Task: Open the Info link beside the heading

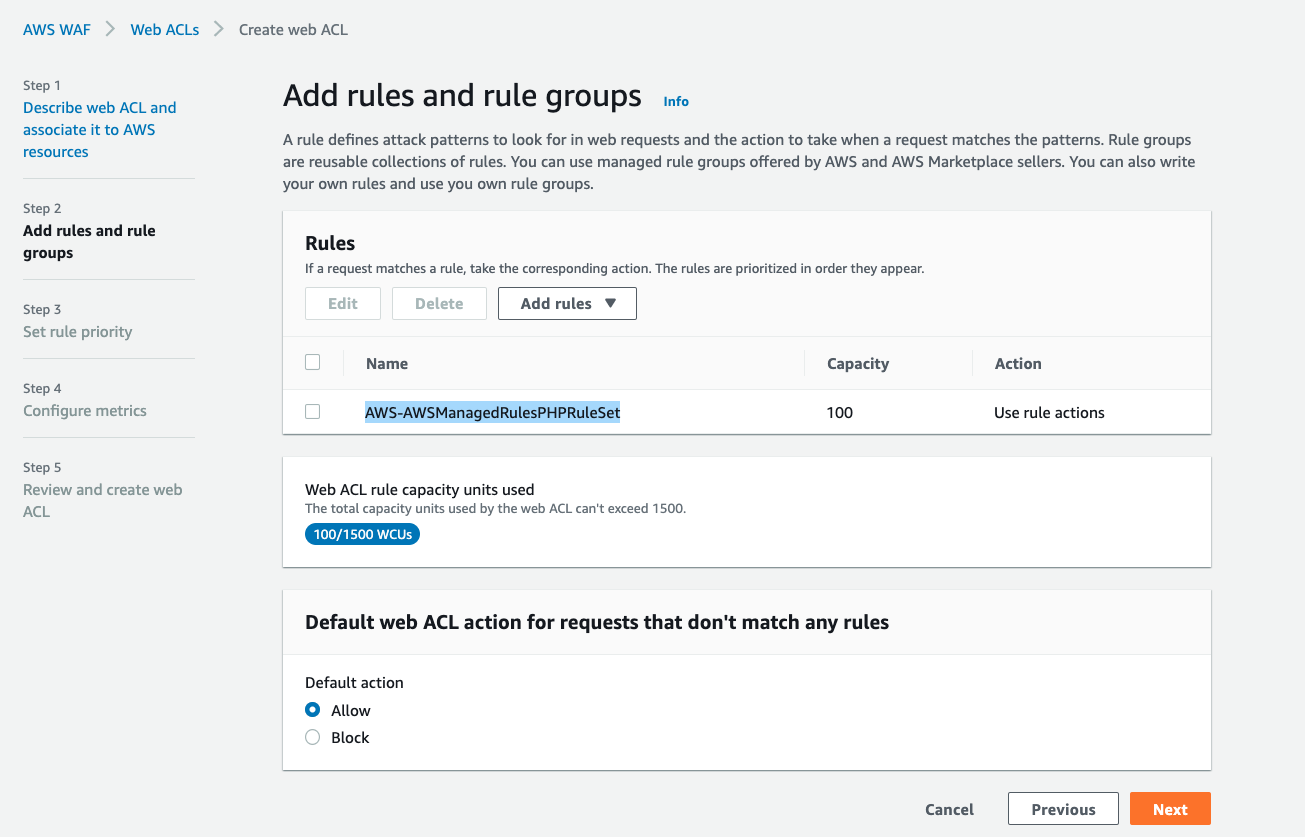Action: tap(676, 101)
